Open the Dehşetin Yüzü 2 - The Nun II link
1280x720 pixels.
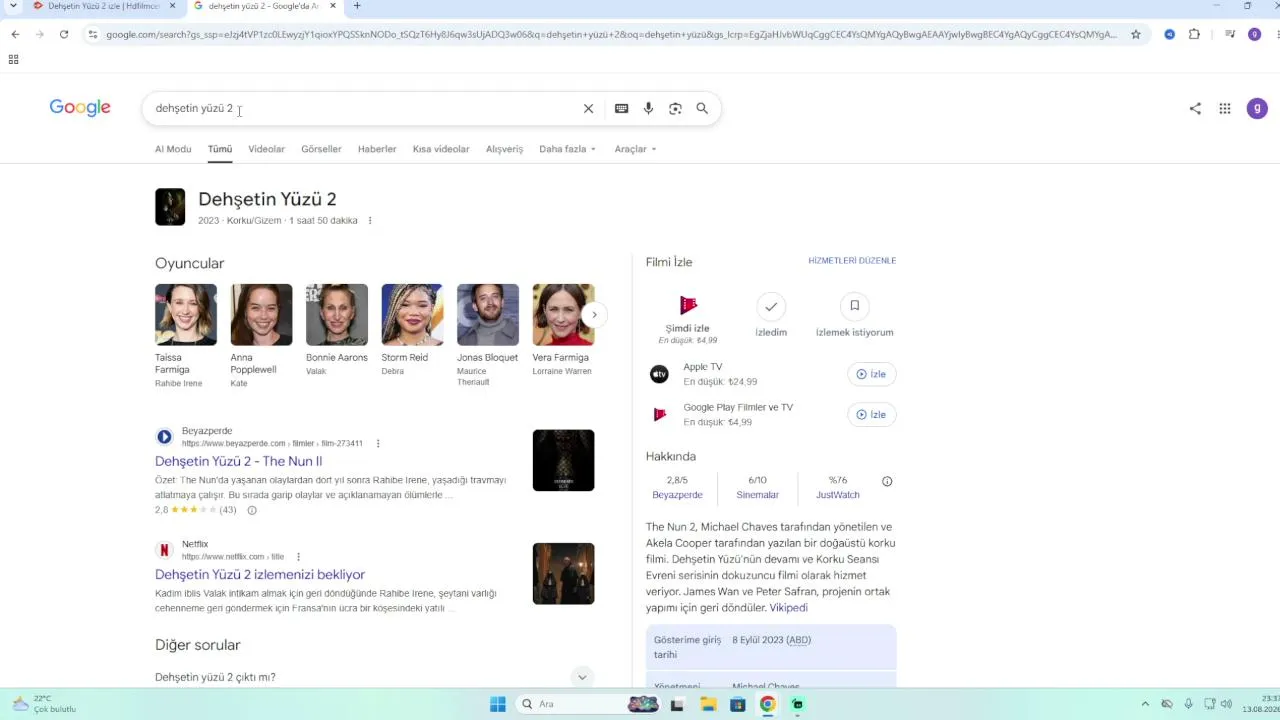(238, 461)
